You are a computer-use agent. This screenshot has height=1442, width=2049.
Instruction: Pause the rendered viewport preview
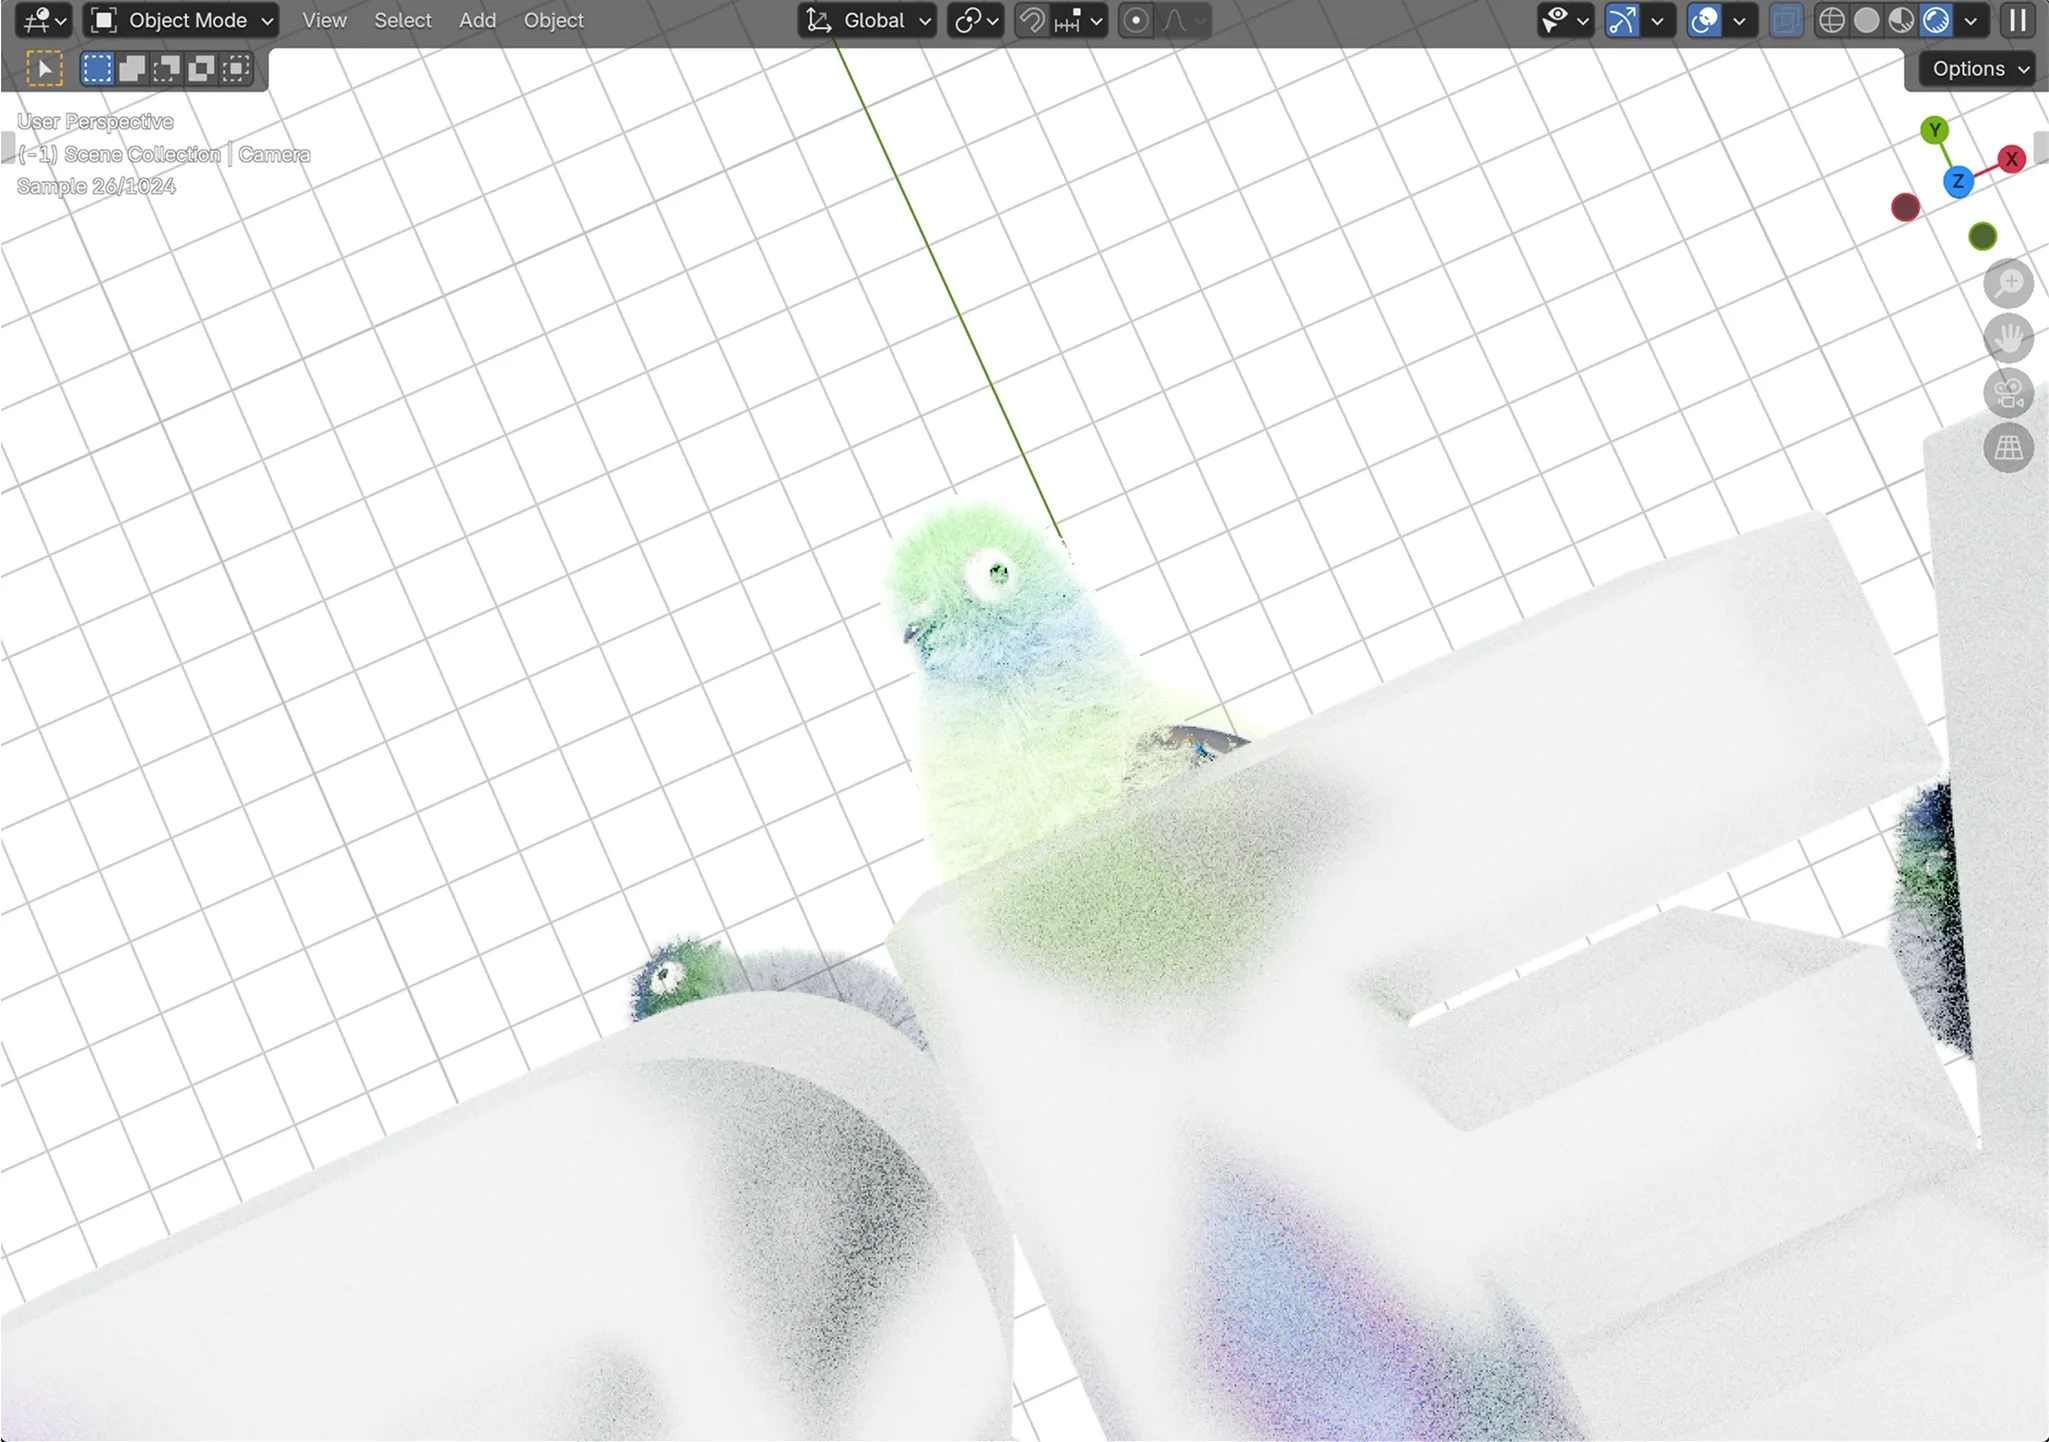point(2018,20)
